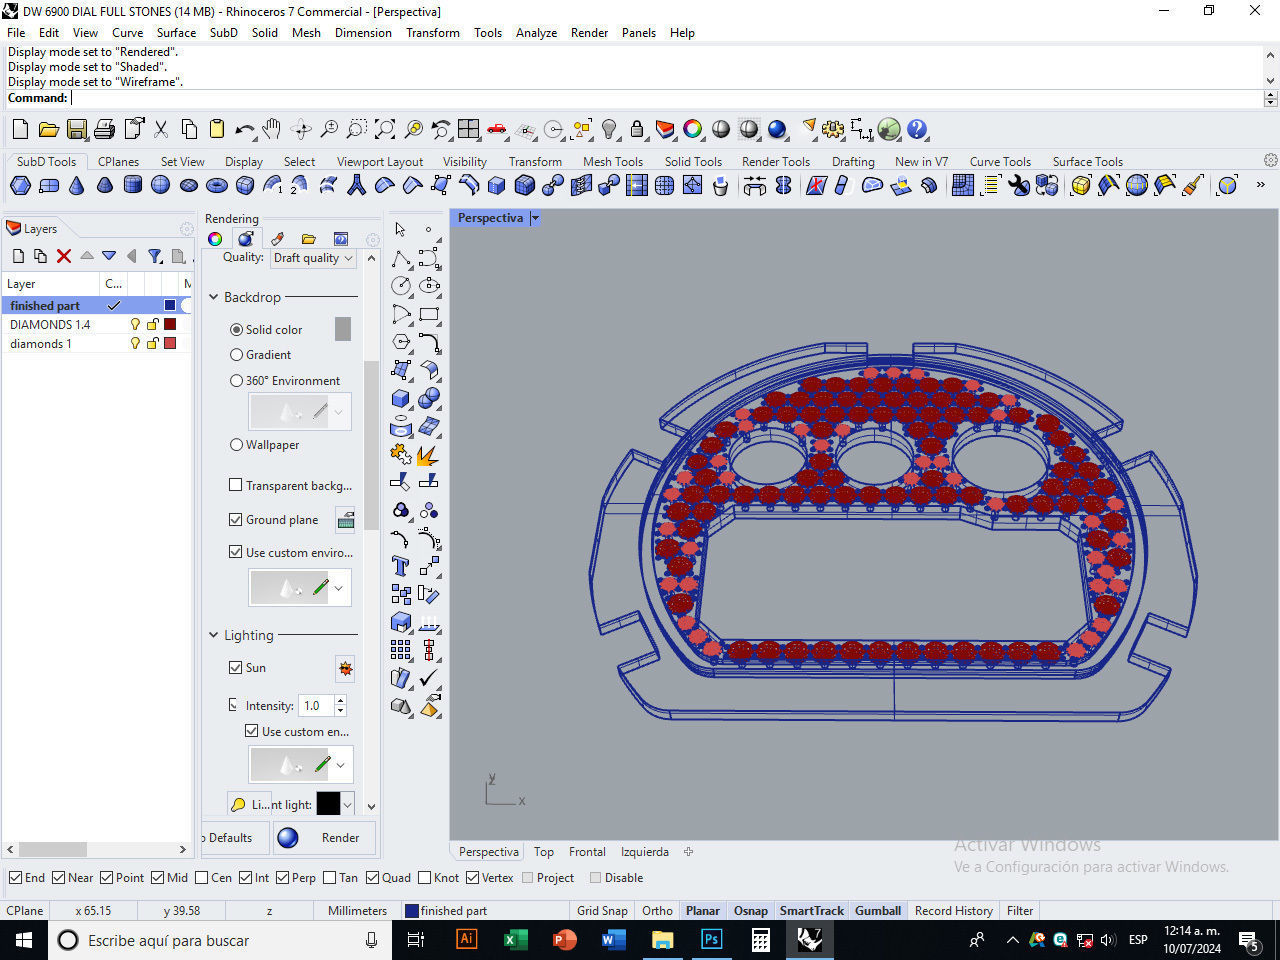
Task: Toggle Gumball in status bar
Action: [x=878, y=910]
